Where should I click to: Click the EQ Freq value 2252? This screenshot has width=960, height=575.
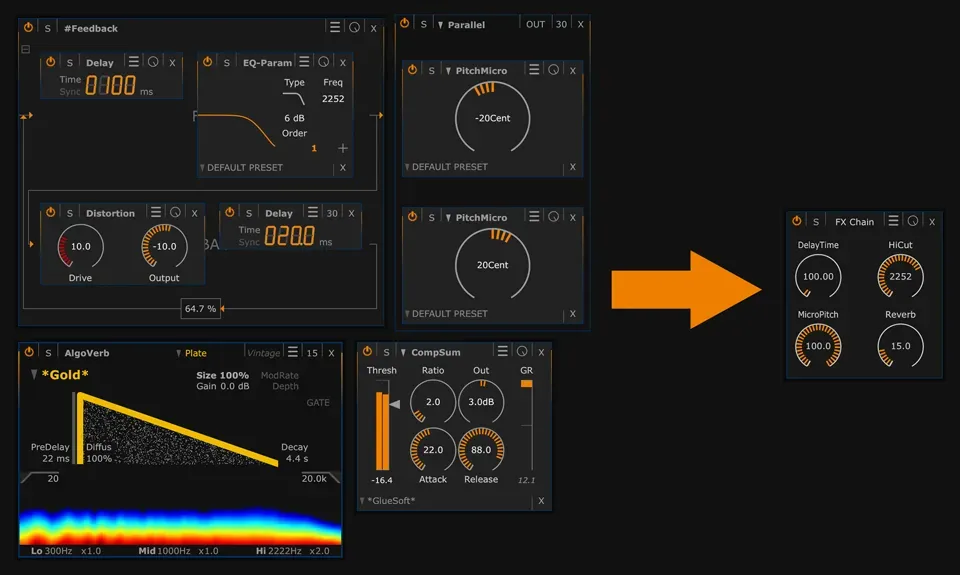pos(333,99)
